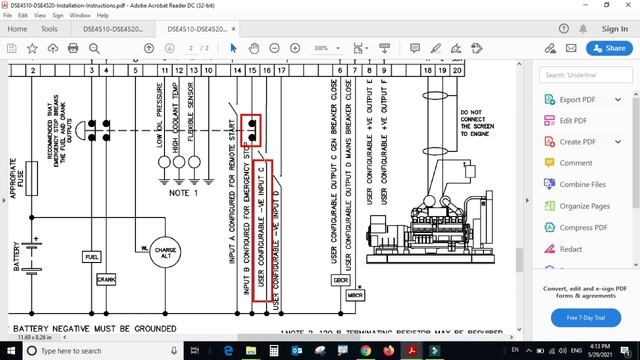Select the arrow Selection tool
Image resolution: width=640 pixels, height=360 pixels.
point(233,48)
